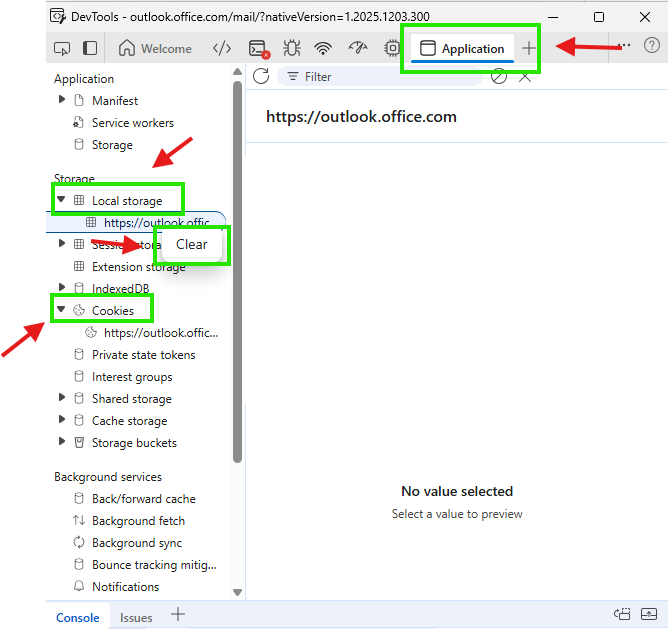Viewport: 669px width, 632px height.
Task: Select outlook.office origin under Local storage
Action: (x=136, y=222)
